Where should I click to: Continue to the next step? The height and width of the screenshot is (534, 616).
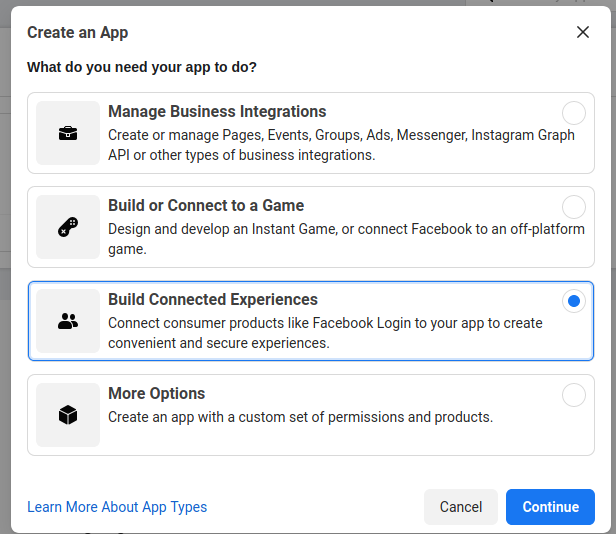550,507
